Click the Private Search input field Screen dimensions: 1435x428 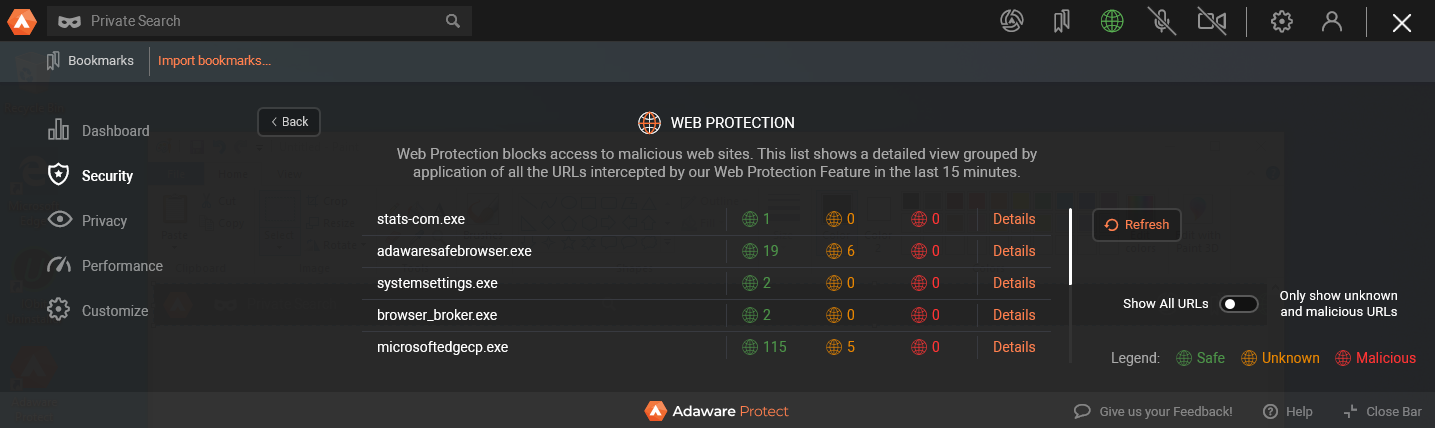[260, 21]
